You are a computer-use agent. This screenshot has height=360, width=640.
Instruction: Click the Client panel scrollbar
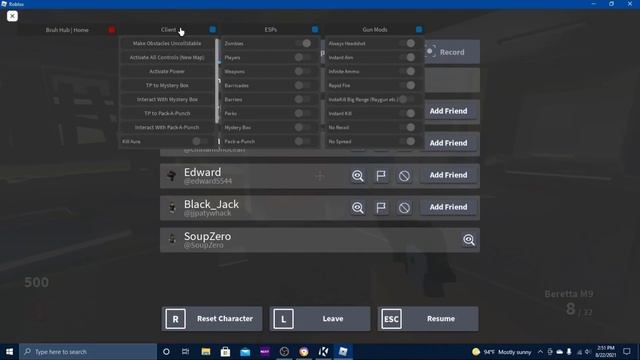click(x=217, y=80)
